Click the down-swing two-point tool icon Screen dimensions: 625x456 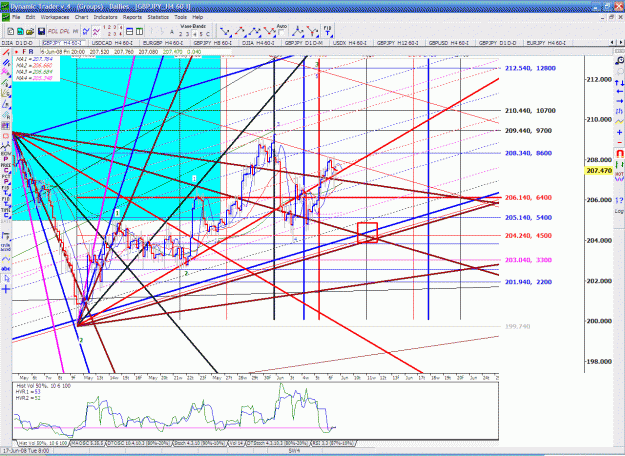point(225,31)
